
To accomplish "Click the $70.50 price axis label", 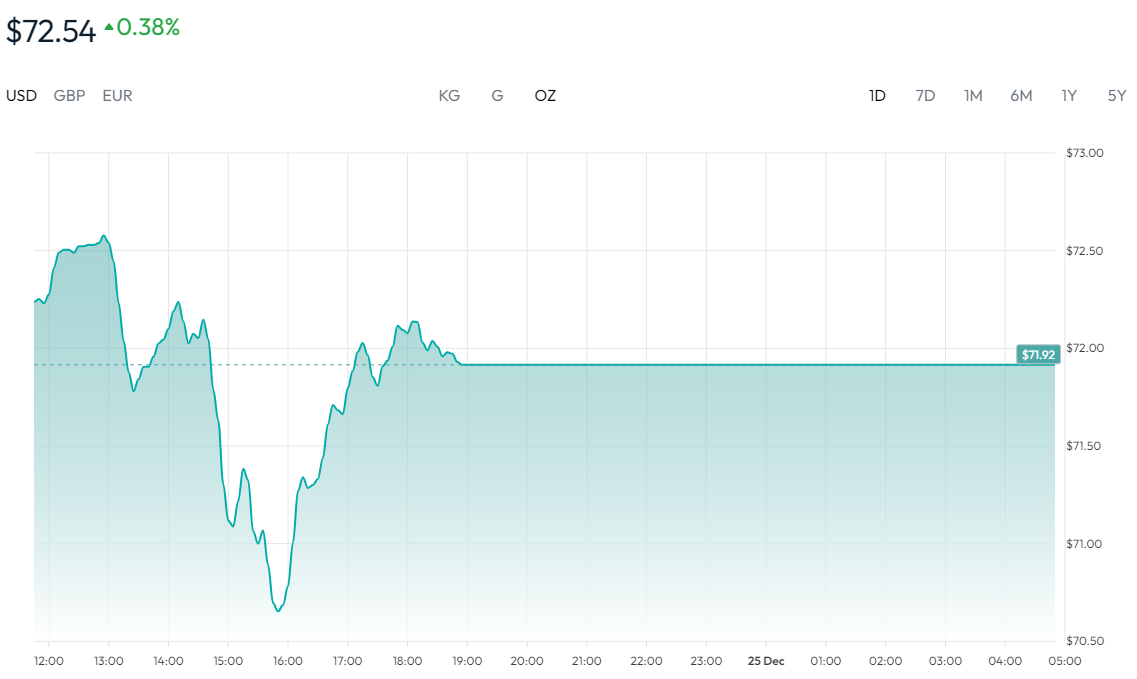I will tap(1085, 641).
